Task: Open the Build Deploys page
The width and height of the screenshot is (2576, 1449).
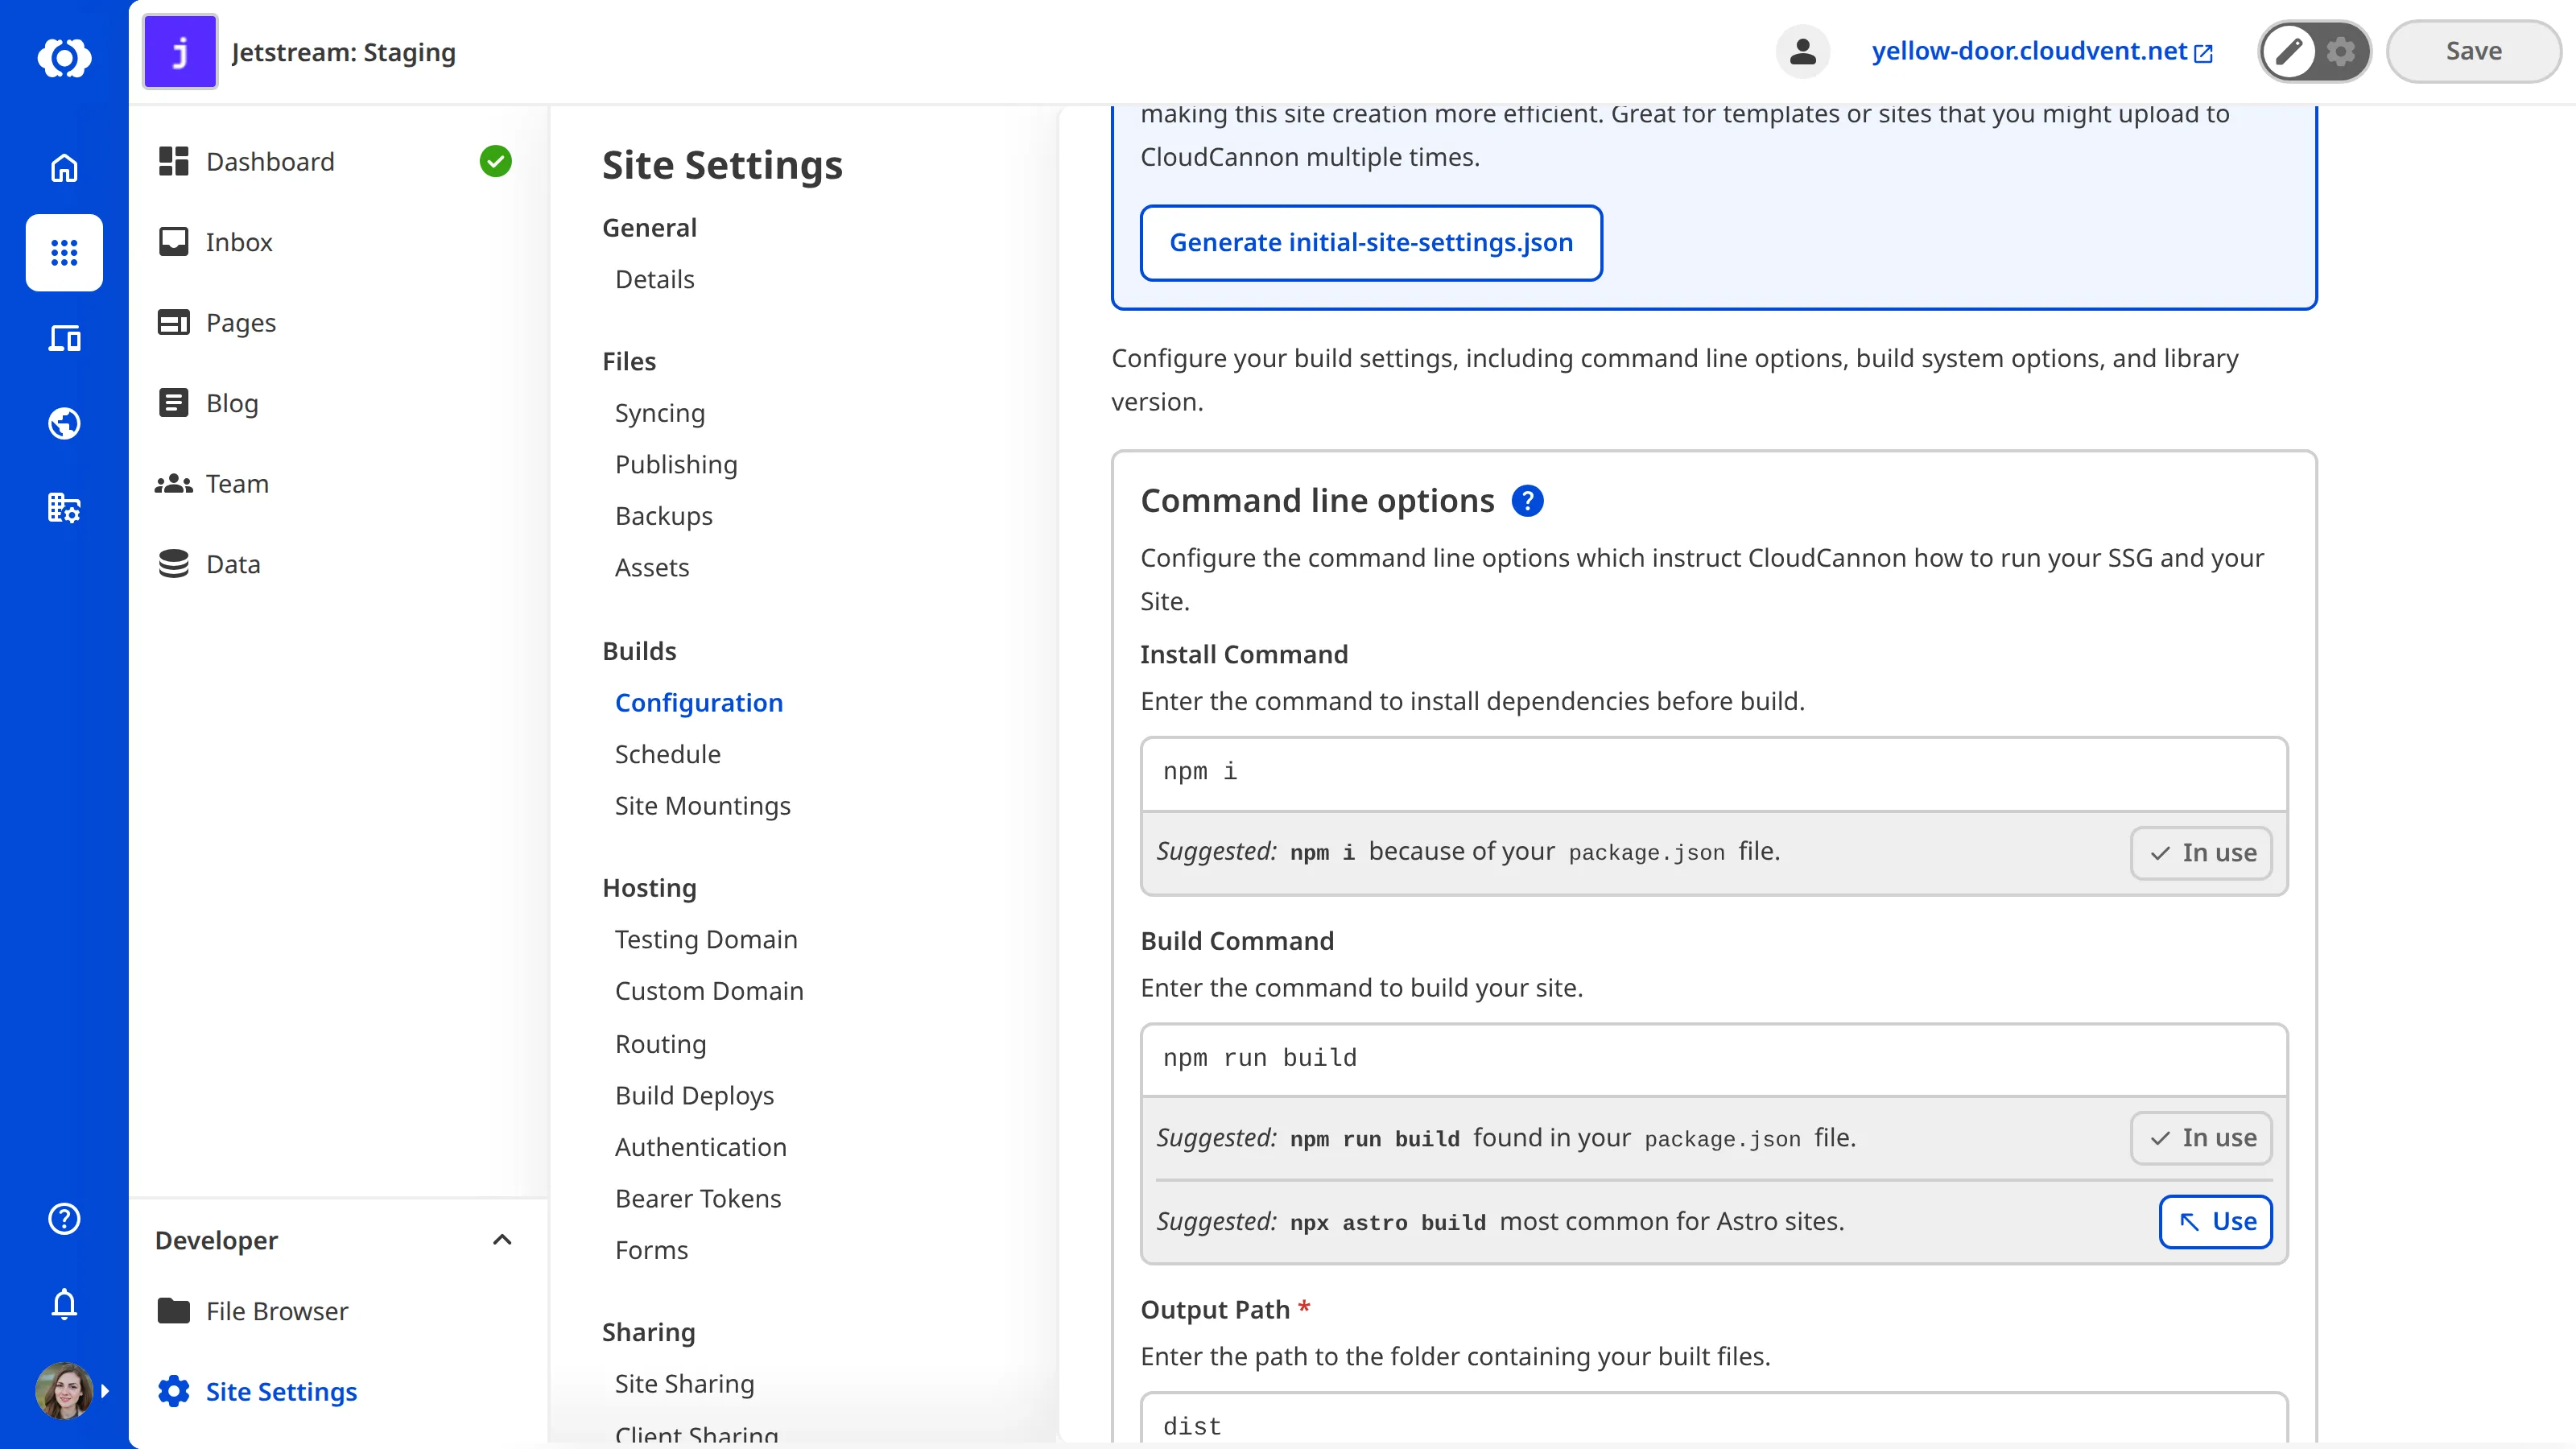Action: click(x=695, y=1095)
